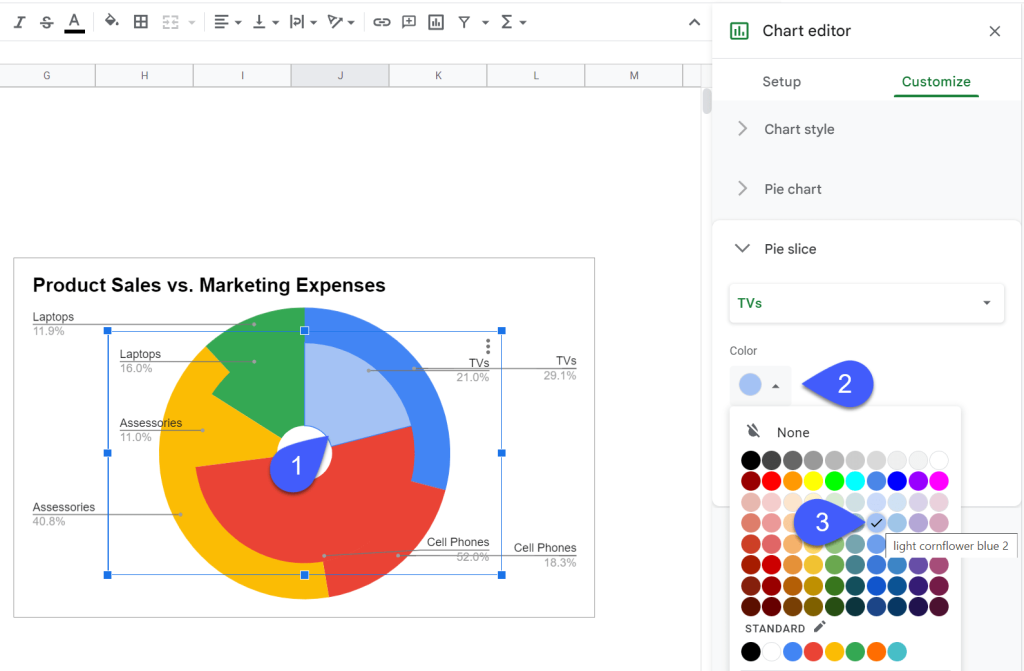Open the borders tool
Screen dimensions: 1024x671
click(x=140, y=21)
